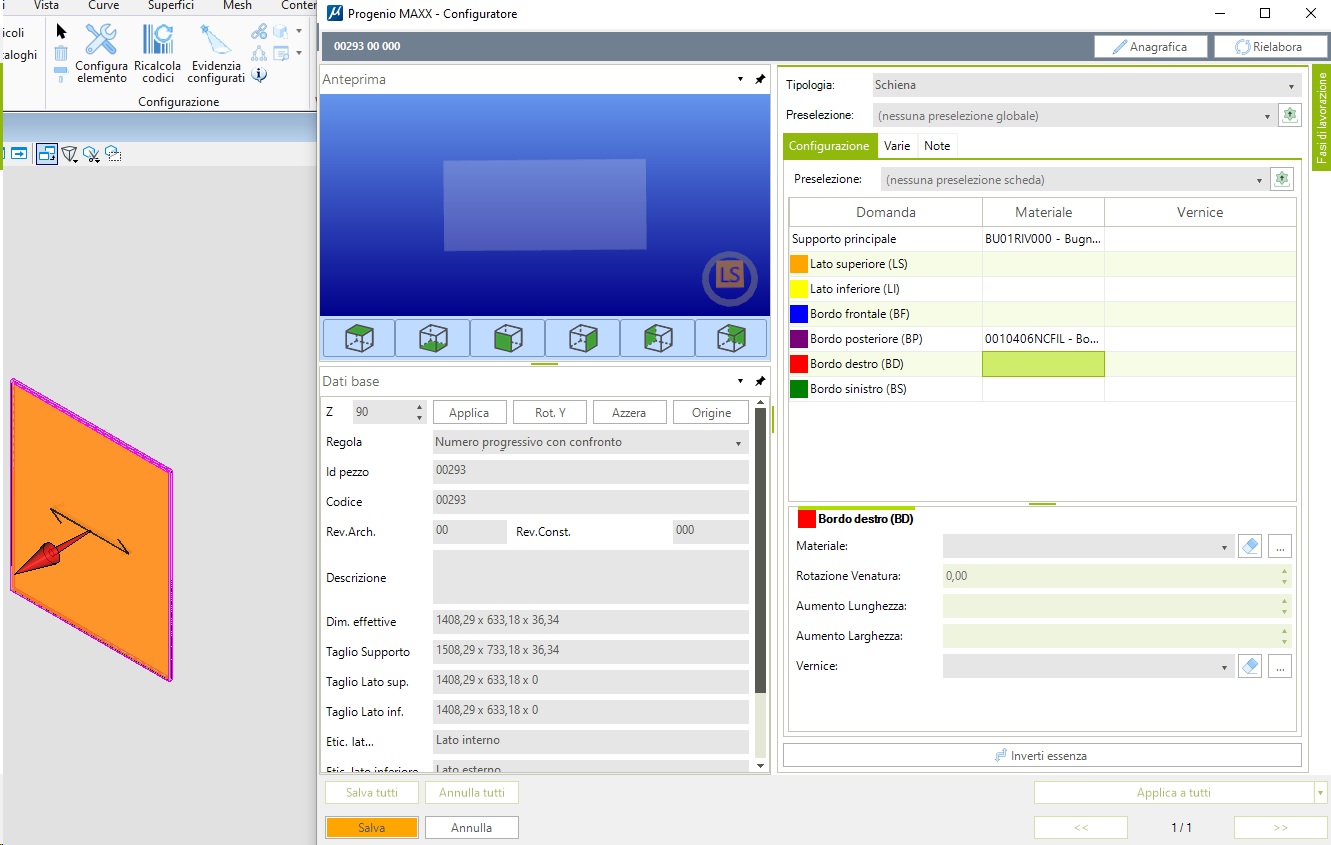Click the Evidenzia configurati spotlight icon

[215, 40]
